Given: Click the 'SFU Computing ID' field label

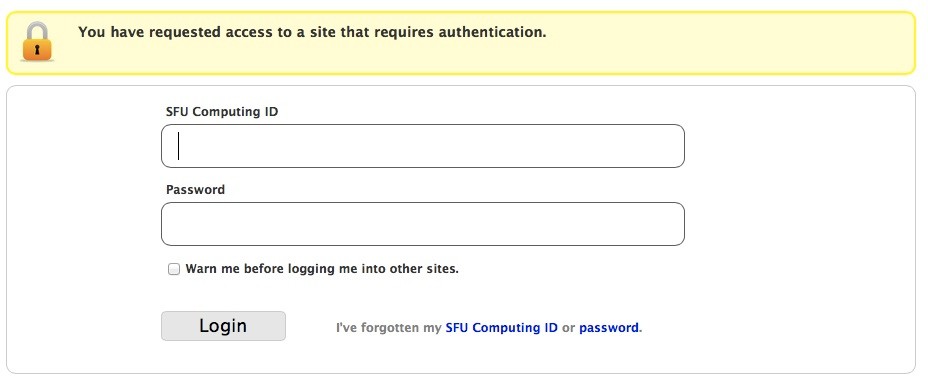Looking at the screenshot, I should 222,112.
